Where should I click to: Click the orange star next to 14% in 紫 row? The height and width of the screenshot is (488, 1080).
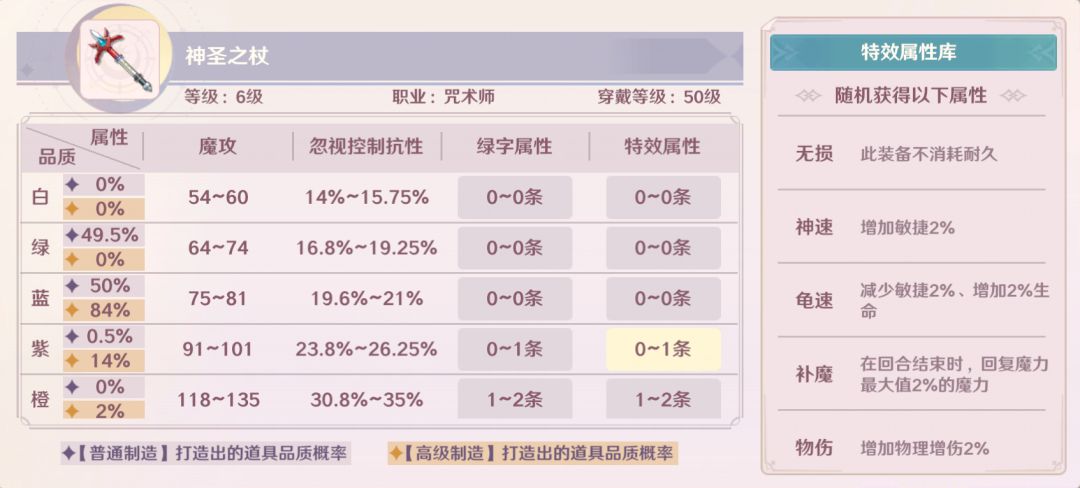pos(72,360)
